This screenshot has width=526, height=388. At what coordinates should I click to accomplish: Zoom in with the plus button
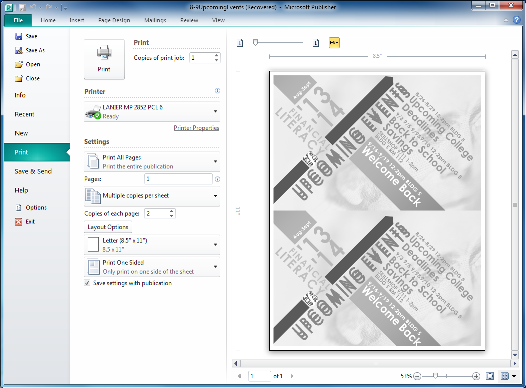476,376
